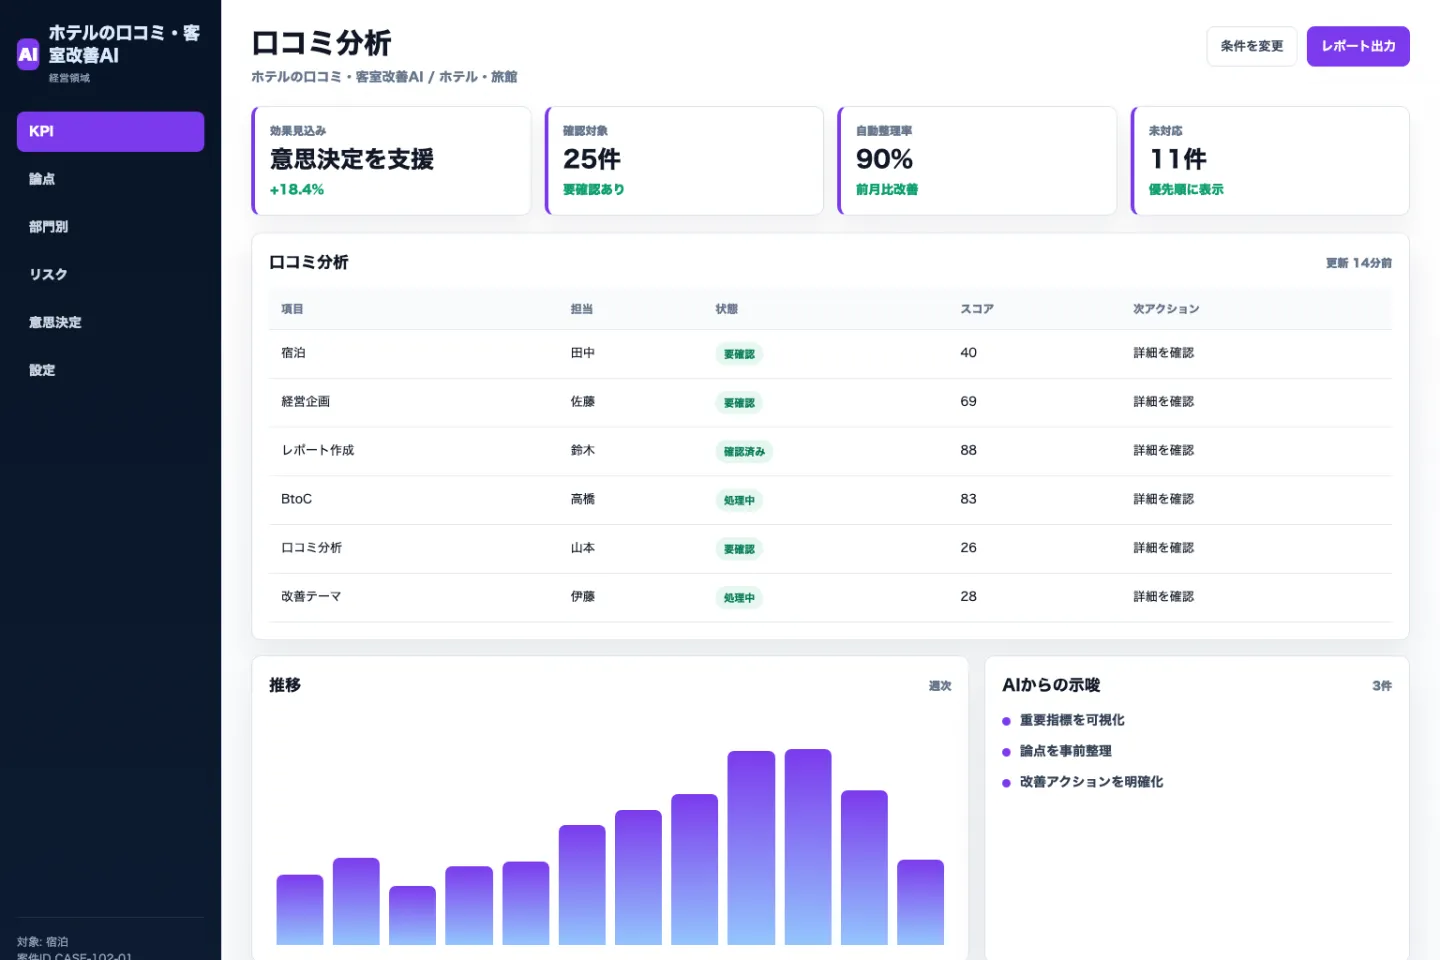This screenshot has height=960, width=1440.
Task: Click 処理中 badge in BtoC row
Action: [739, 500]
